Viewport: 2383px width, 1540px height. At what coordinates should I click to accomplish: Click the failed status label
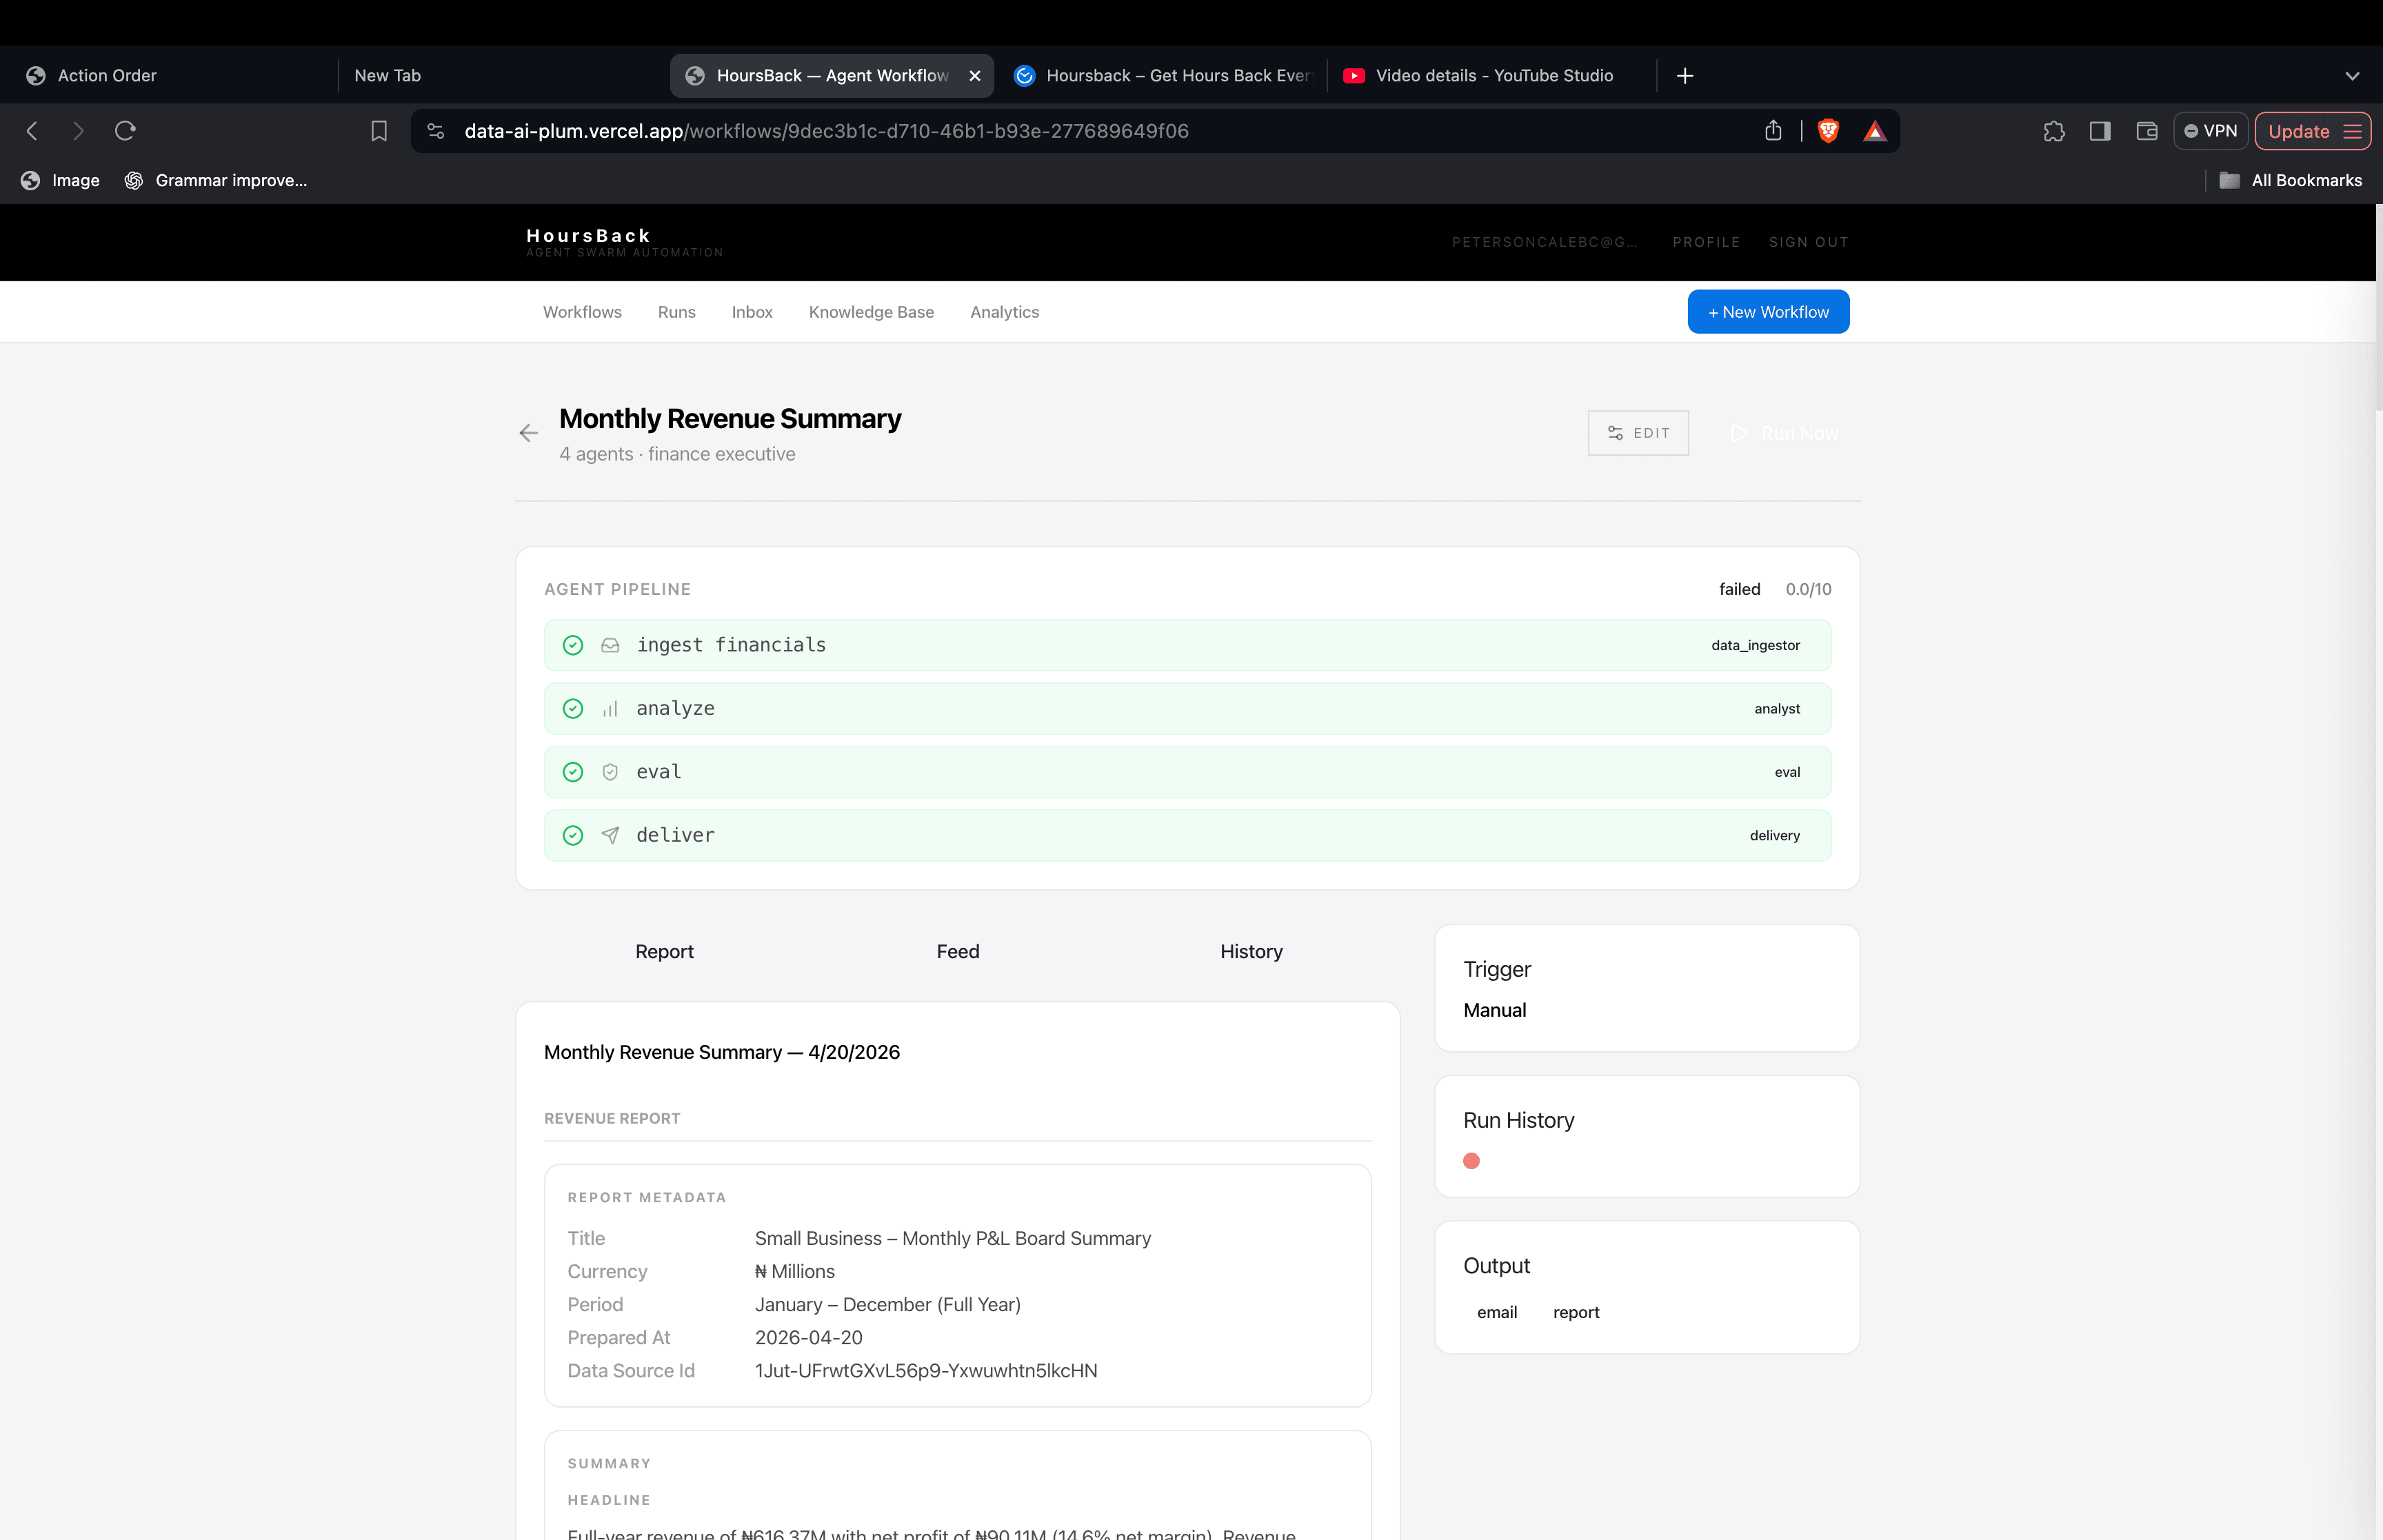click(x=1739, y=589)
